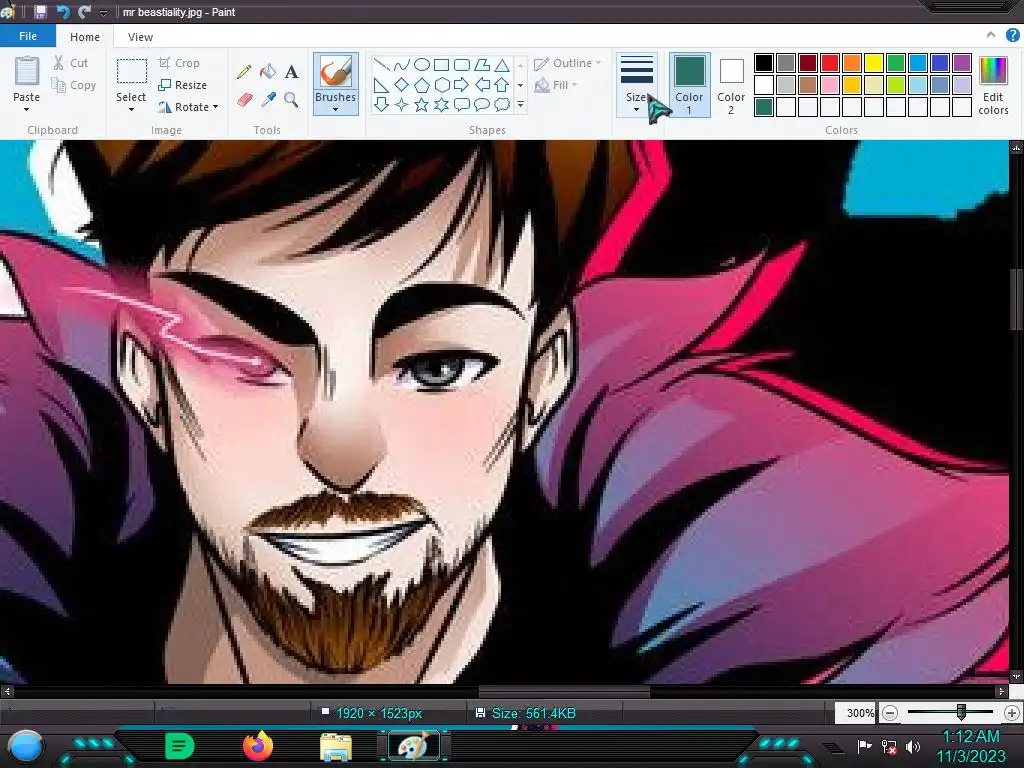
Task: Select the Eraser tool
Action: (x=244, y=100)
